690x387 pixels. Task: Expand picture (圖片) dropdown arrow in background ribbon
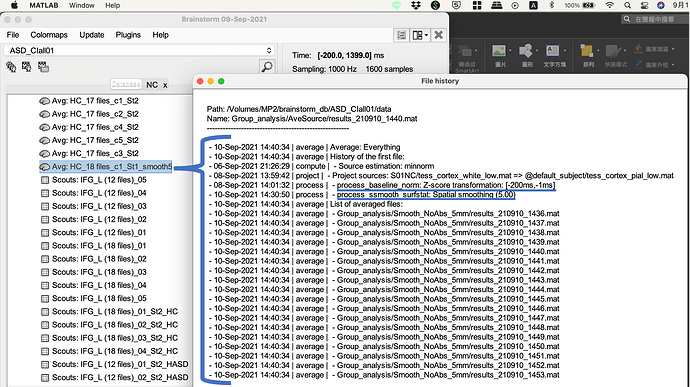(x=510, y=51)
